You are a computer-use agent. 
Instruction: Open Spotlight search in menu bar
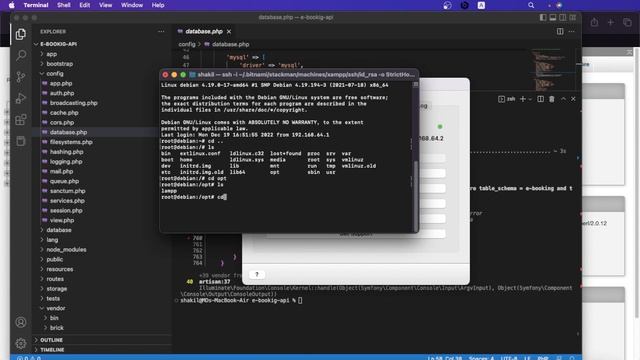[531, 5]
